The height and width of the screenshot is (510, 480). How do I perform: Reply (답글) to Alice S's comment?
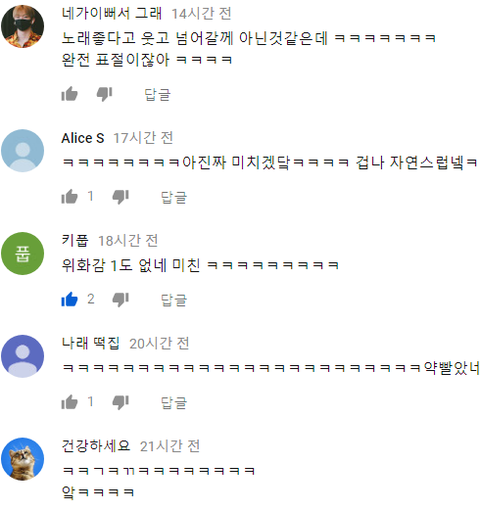(x=174, y=197)
